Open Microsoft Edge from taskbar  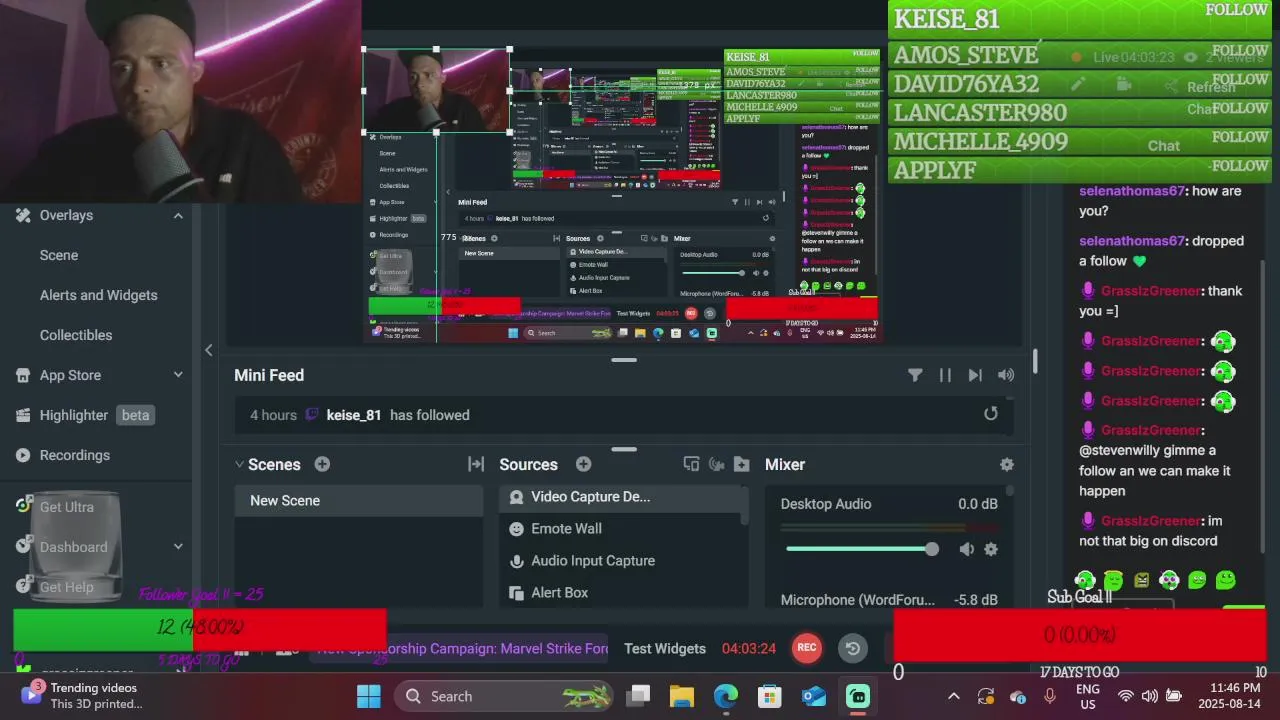click(726, 696)
